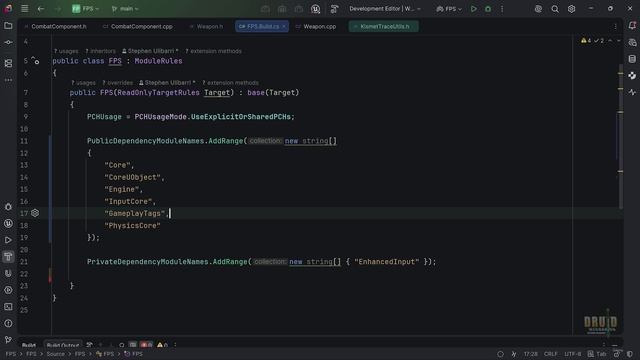Click the gutter gear icon on line 17
Viewport: 640px width, 360px height.
pos(35,213)
